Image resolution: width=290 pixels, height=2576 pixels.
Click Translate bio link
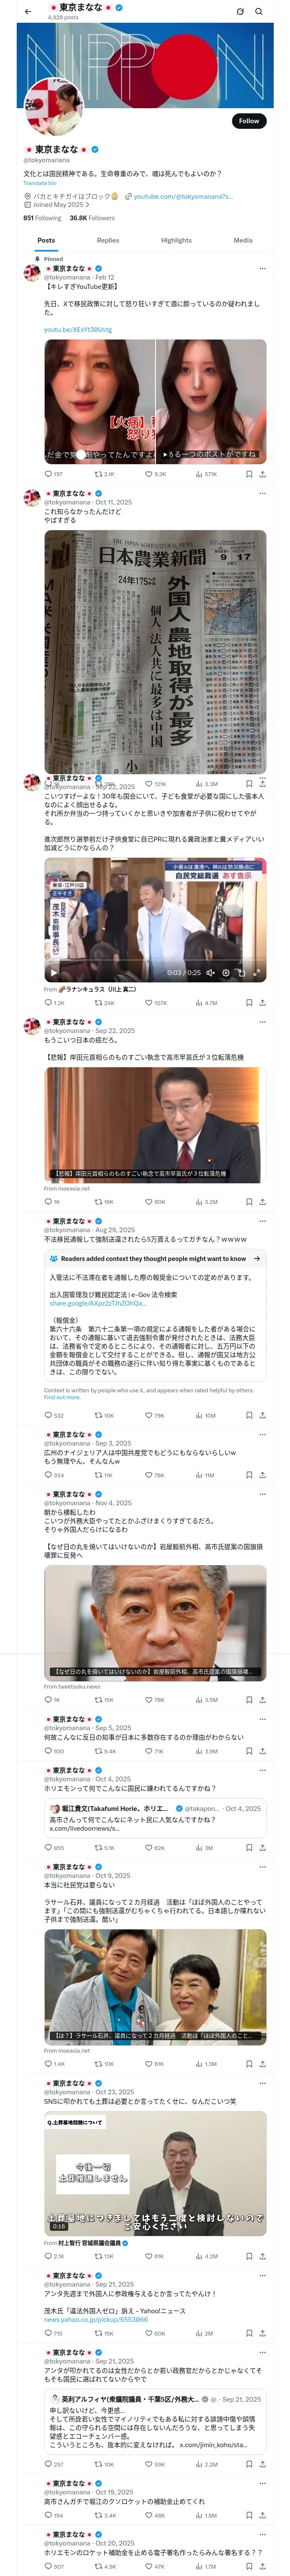[40, 183]
